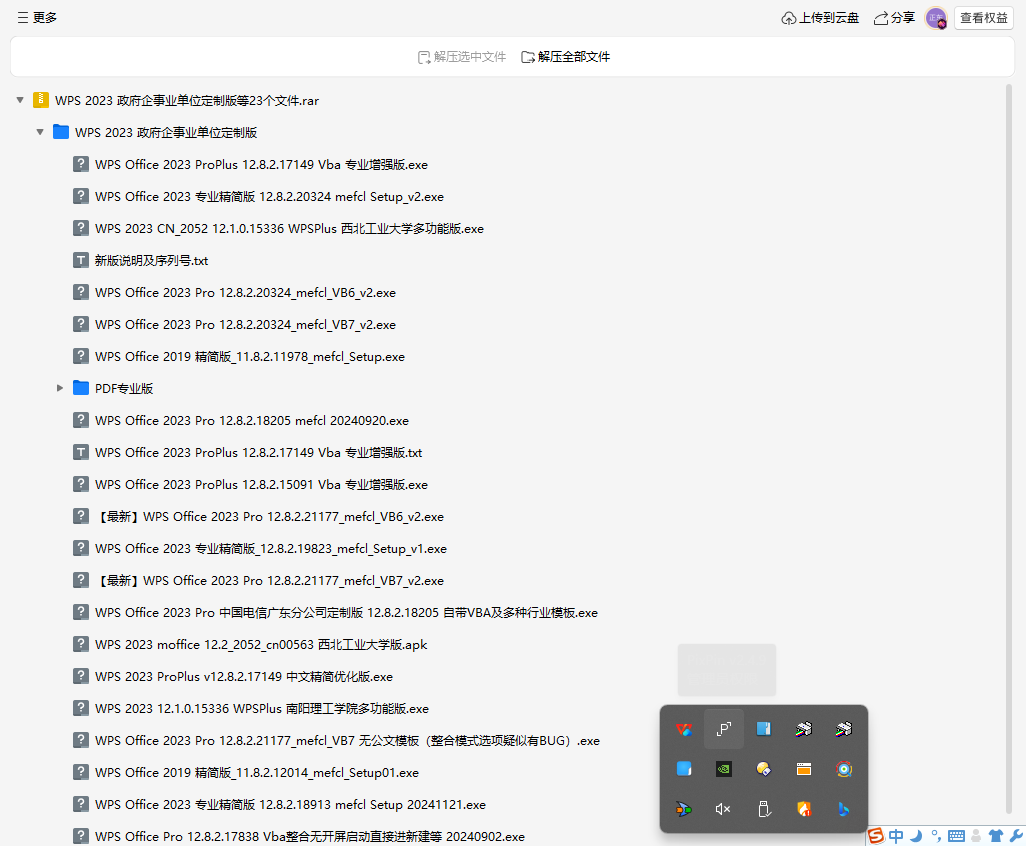Open the Bing tray icon
This screenshot has height=846, width=1026.
tap(843, 809)
